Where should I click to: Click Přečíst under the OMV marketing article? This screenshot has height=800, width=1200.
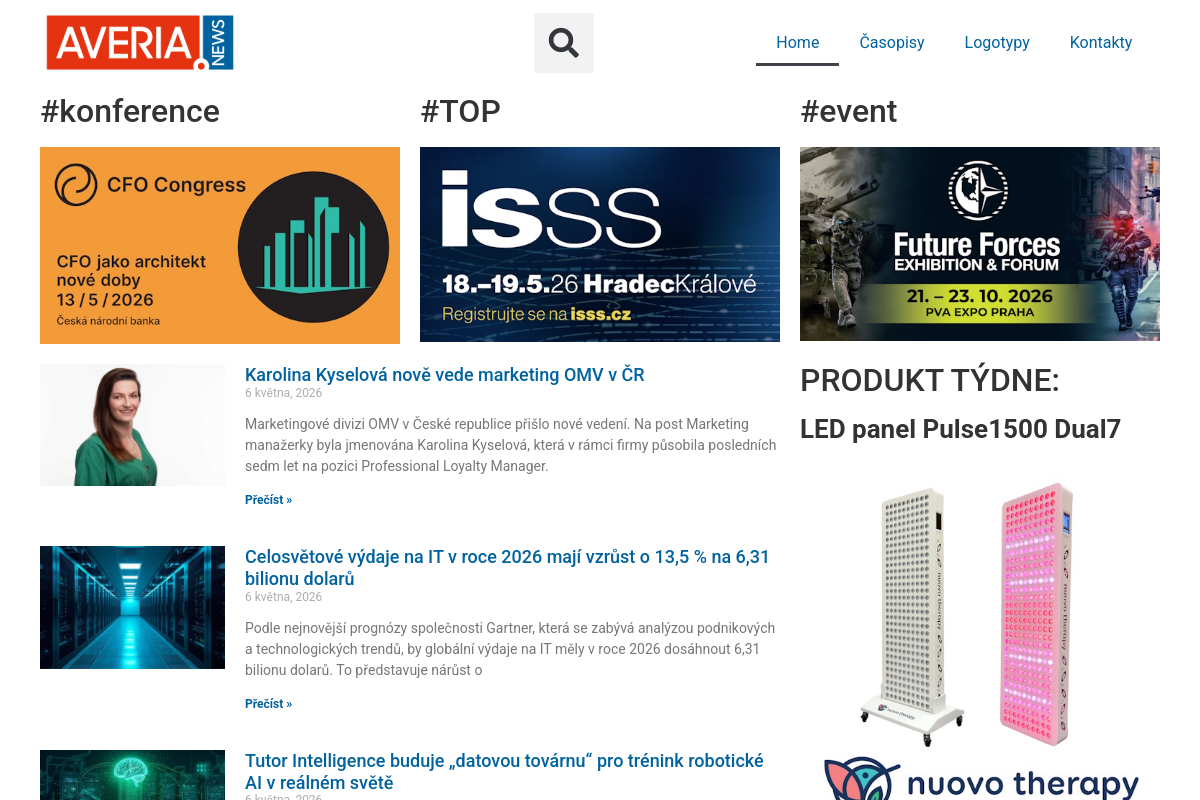point(268,500)
